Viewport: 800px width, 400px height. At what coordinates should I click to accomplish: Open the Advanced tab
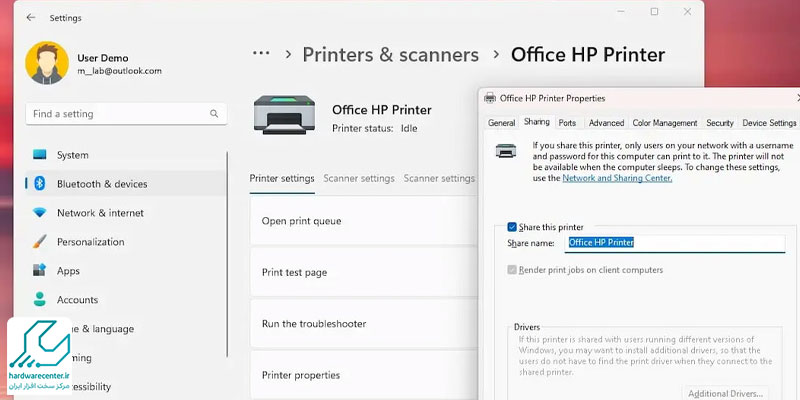[x=606, y=123]
